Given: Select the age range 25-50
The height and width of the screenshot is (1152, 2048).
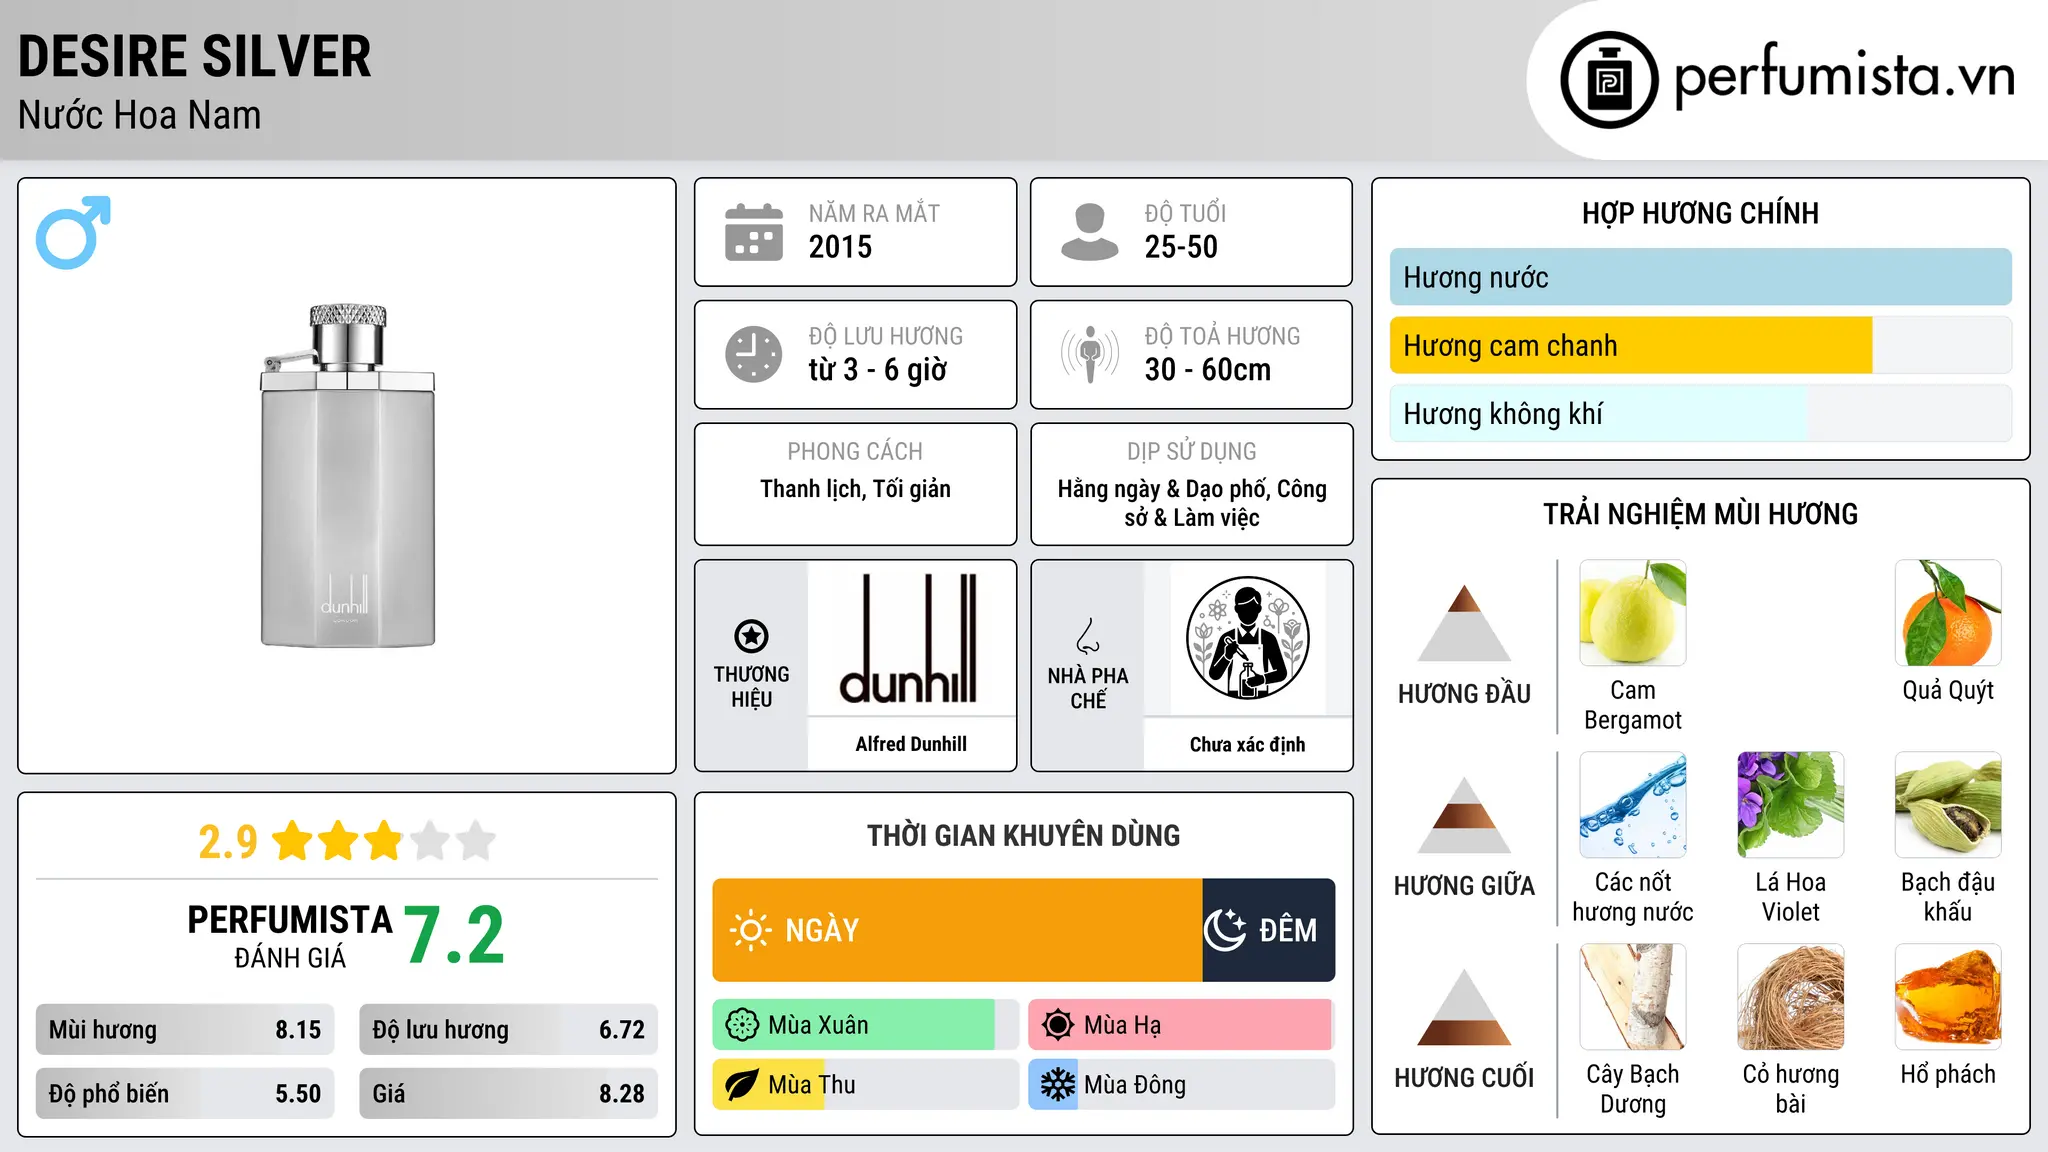Looking at the screenshot, I should [1181, 247].
